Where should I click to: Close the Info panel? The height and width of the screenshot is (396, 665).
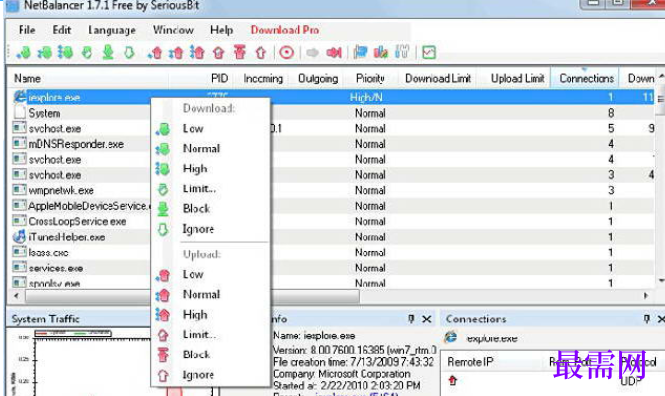(427, 319)
